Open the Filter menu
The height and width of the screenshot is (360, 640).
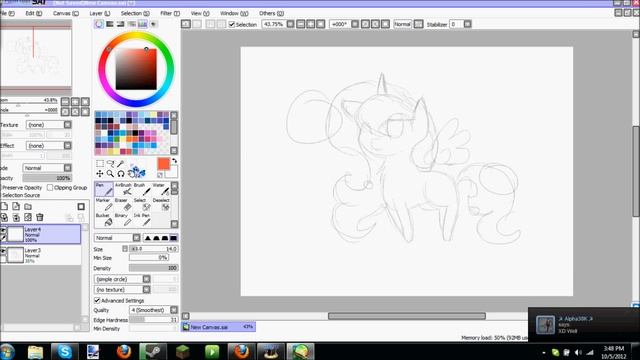[170, 13]
